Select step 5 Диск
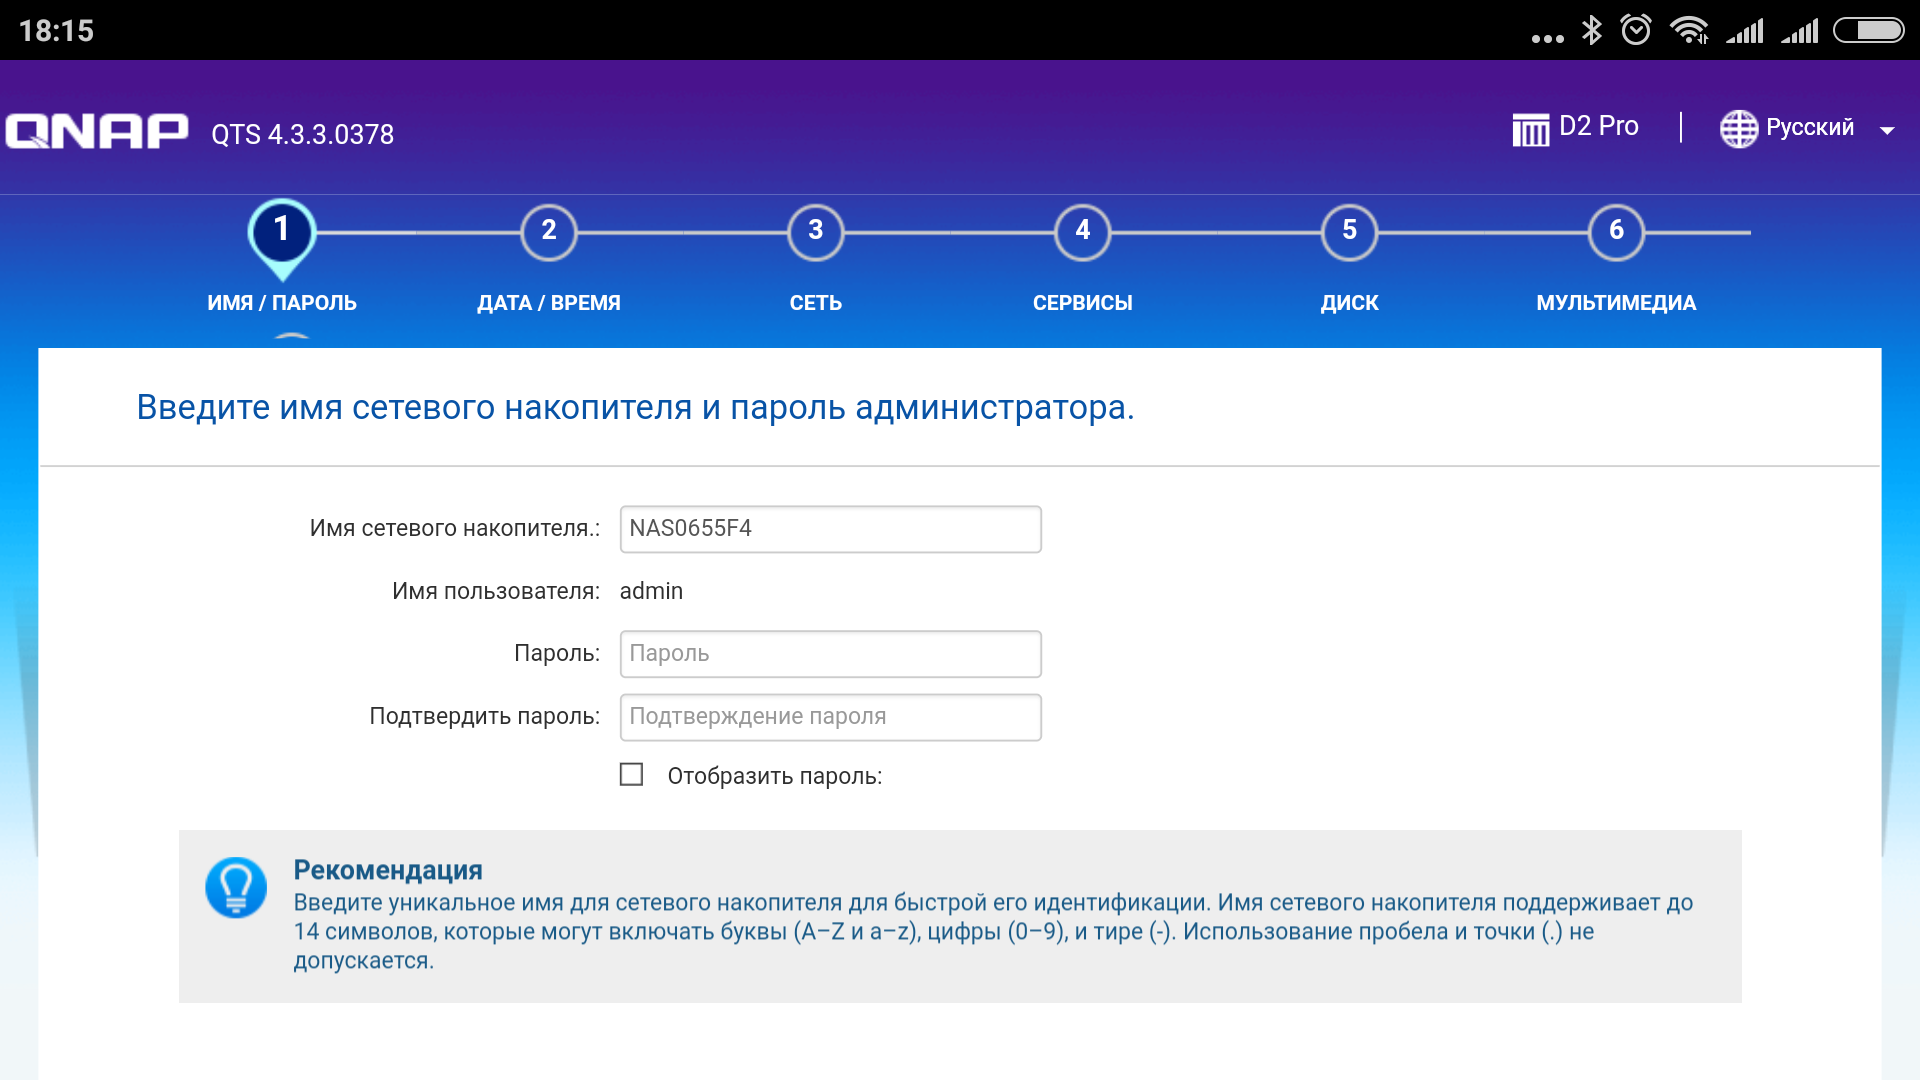 coord(1350,232)
